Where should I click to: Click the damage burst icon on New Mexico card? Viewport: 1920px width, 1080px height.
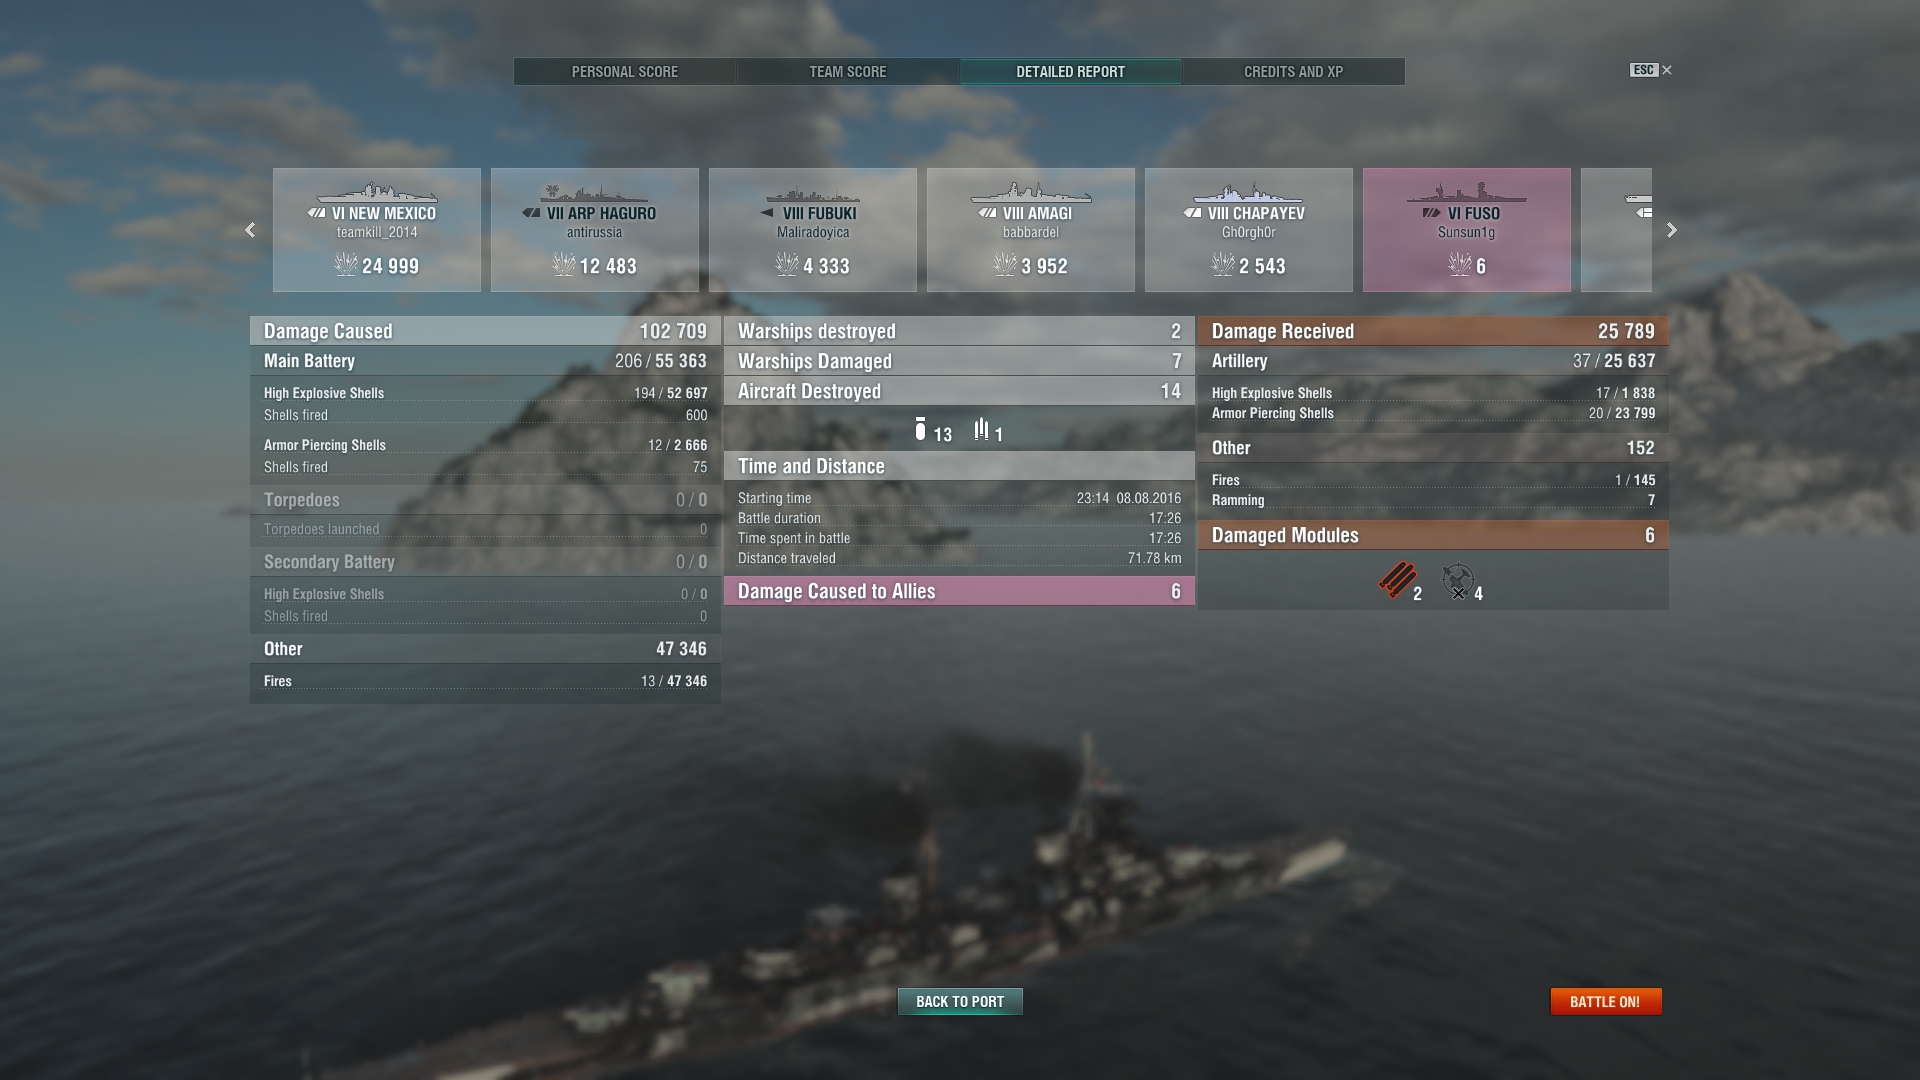coord(346,264)
